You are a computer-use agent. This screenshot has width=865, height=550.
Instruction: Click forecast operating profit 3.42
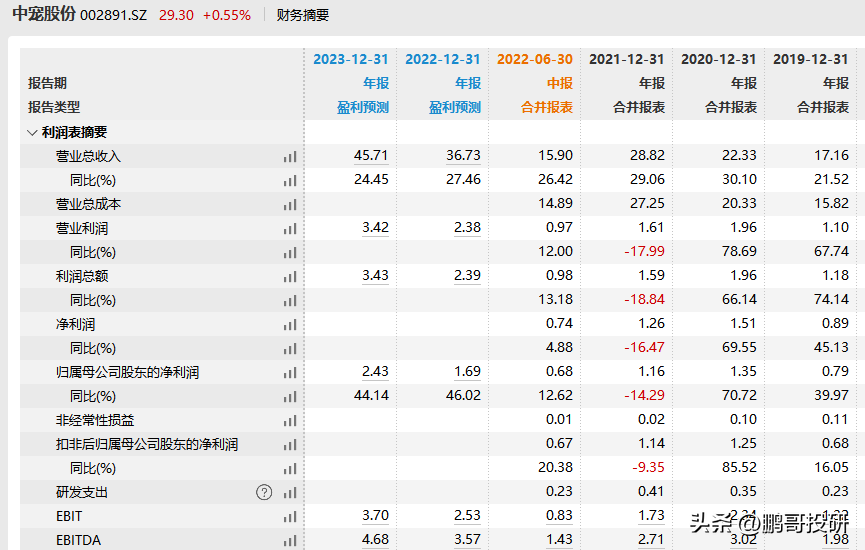pyautogui.click(x=376, y=227)
